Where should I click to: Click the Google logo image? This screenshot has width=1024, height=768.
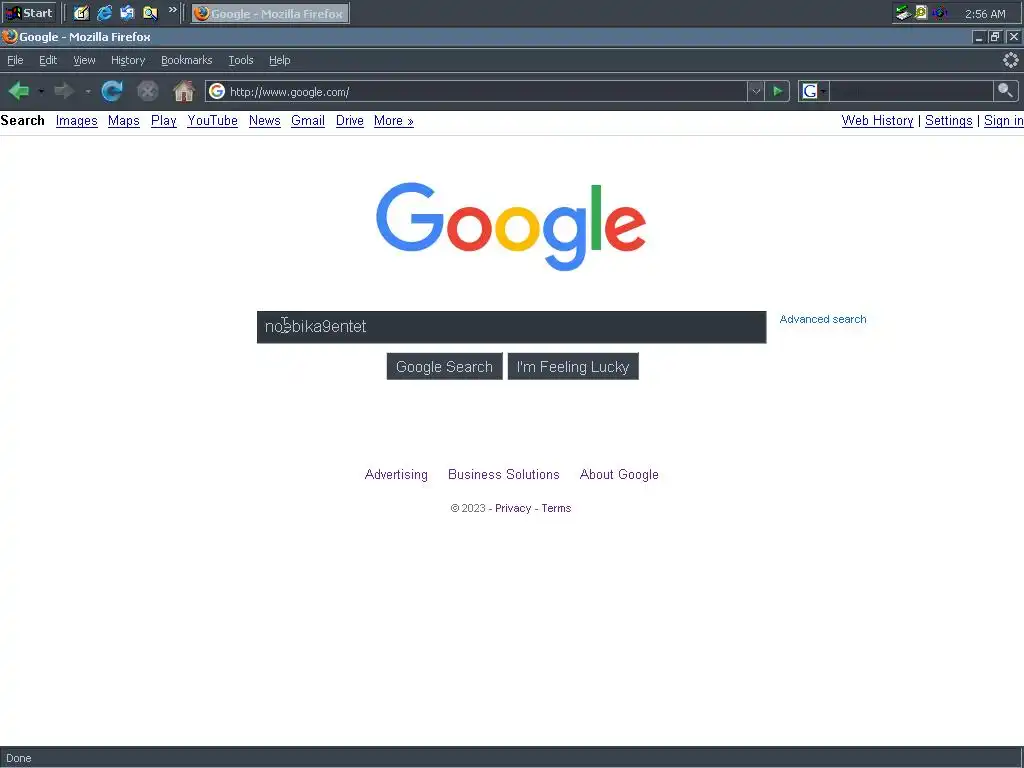(511, 227)
